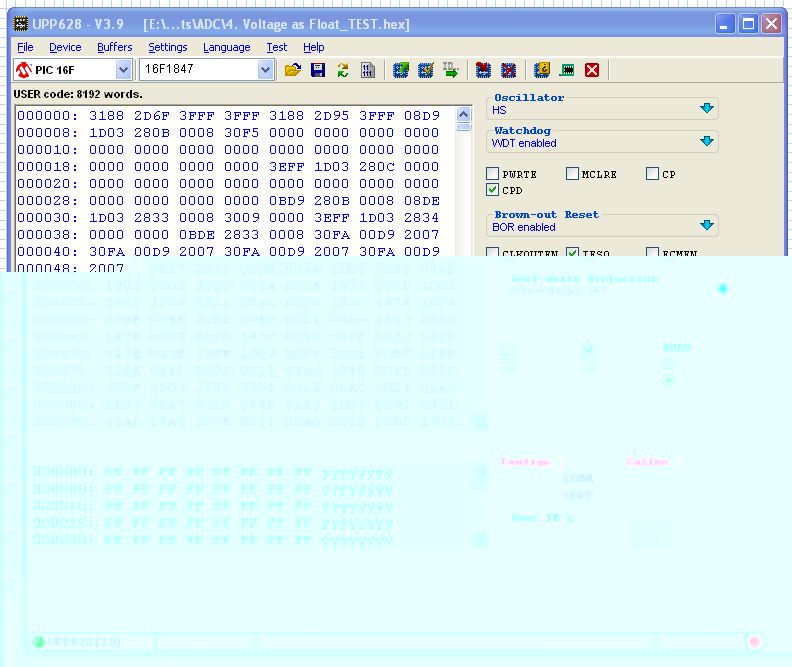Read the chip with the green arrow chip icon
This screenshot has height=667, width=792.
pyautogui.click(x=401, y=70)
